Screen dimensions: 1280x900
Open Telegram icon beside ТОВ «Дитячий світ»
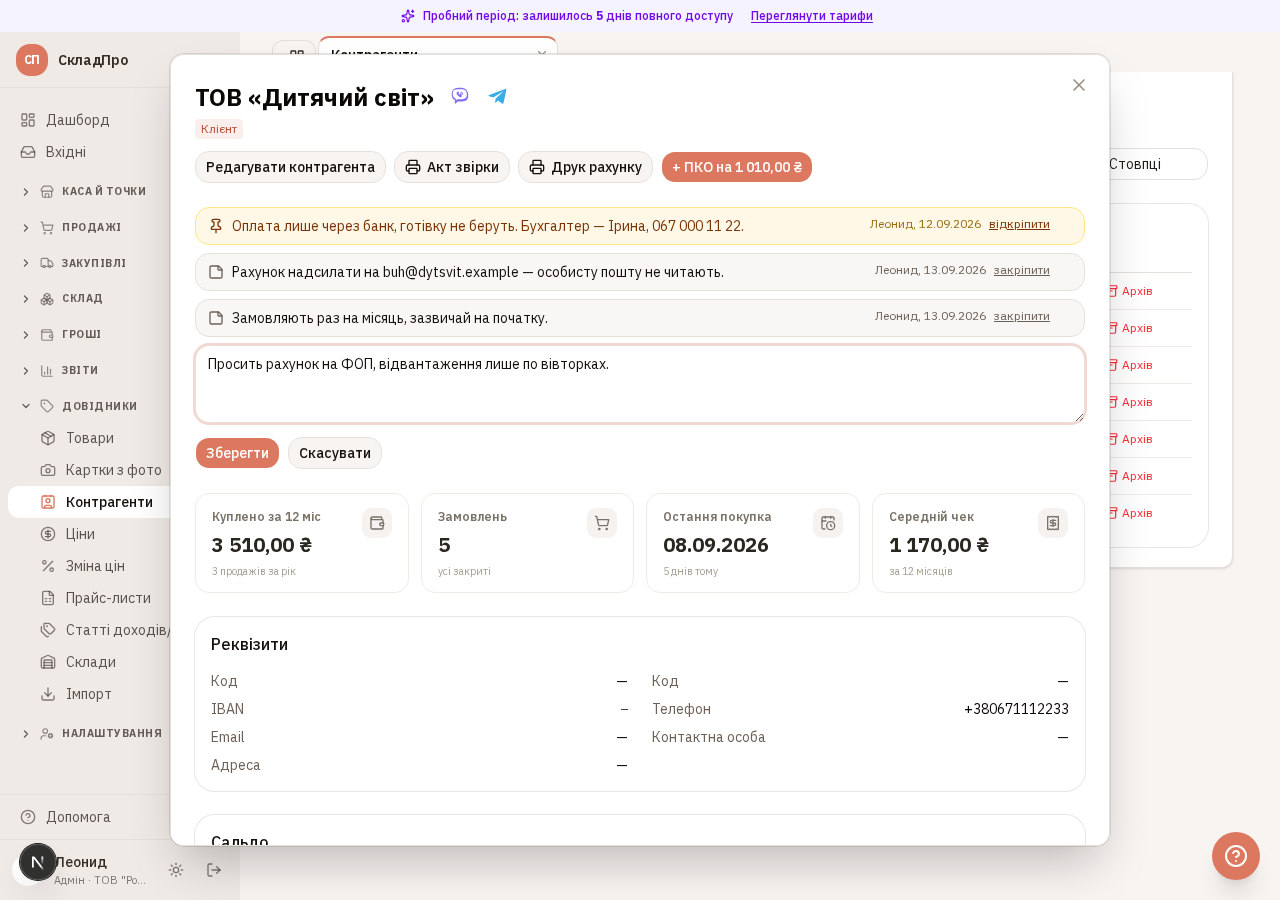[498, 96]
